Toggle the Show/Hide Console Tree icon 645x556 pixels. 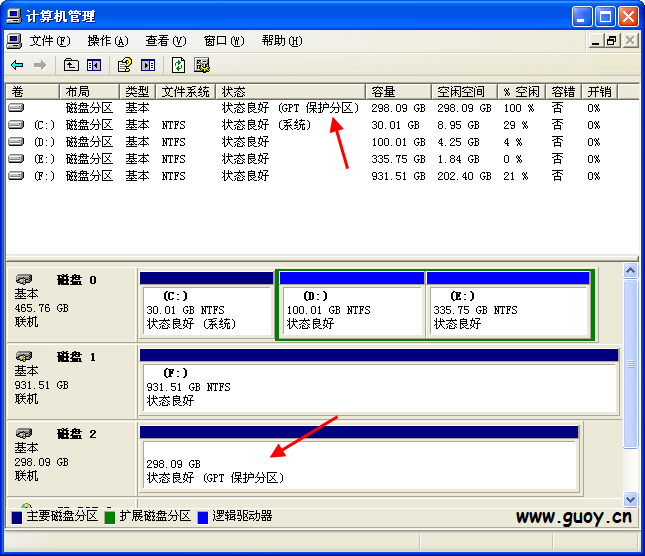pos(94,65)
